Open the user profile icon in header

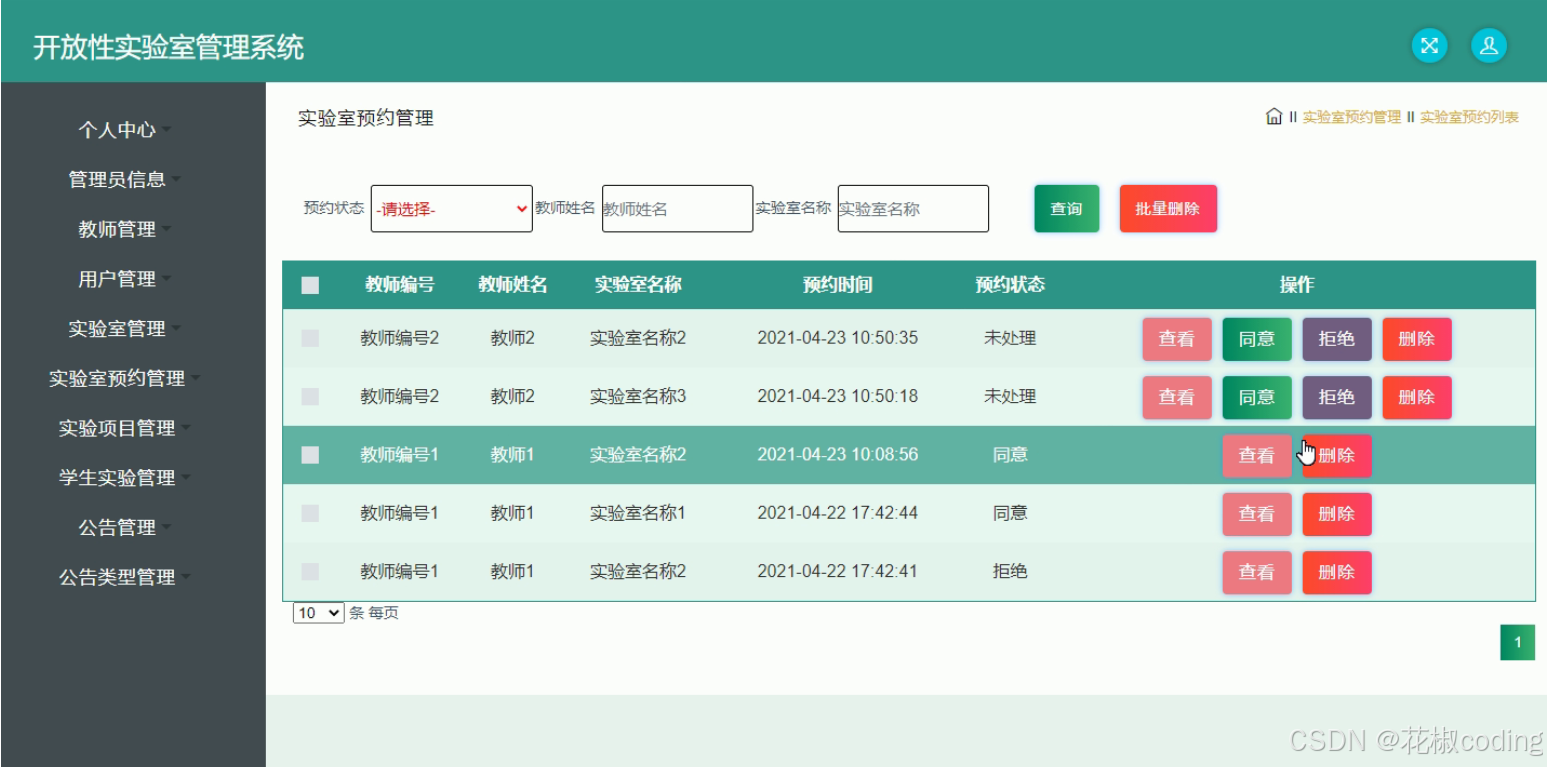1488,45
